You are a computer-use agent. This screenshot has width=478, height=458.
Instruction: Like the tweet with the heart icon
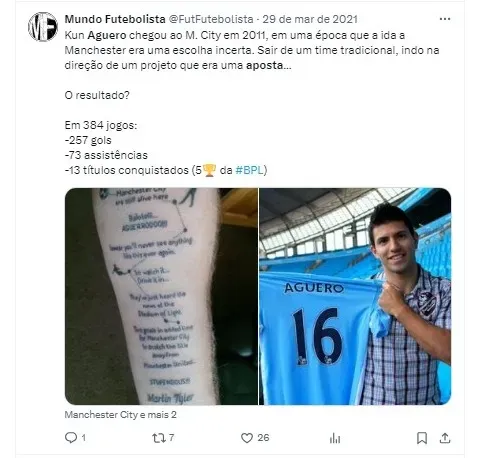[247, 438]
